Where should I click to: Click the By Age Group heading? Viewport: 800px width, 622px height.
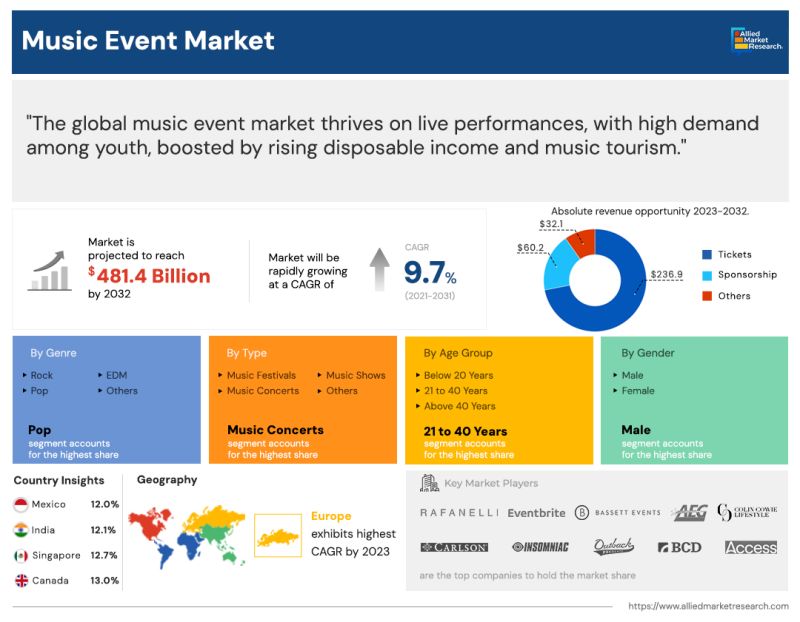click(x=458, y=353)
